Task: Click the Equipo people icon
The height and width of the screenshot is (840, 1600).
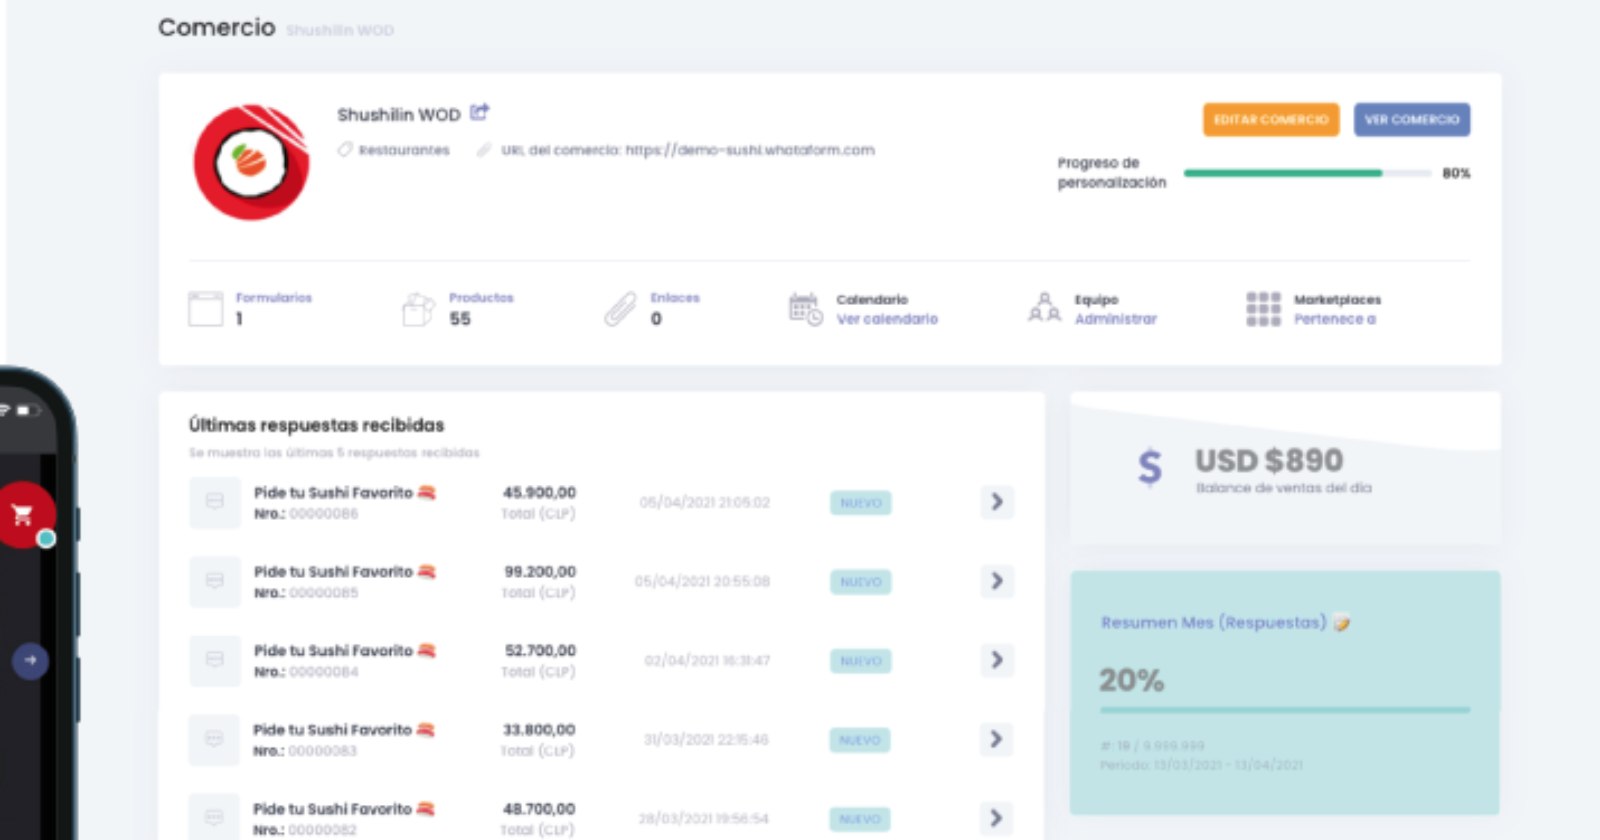Action: coord(1044,308)
